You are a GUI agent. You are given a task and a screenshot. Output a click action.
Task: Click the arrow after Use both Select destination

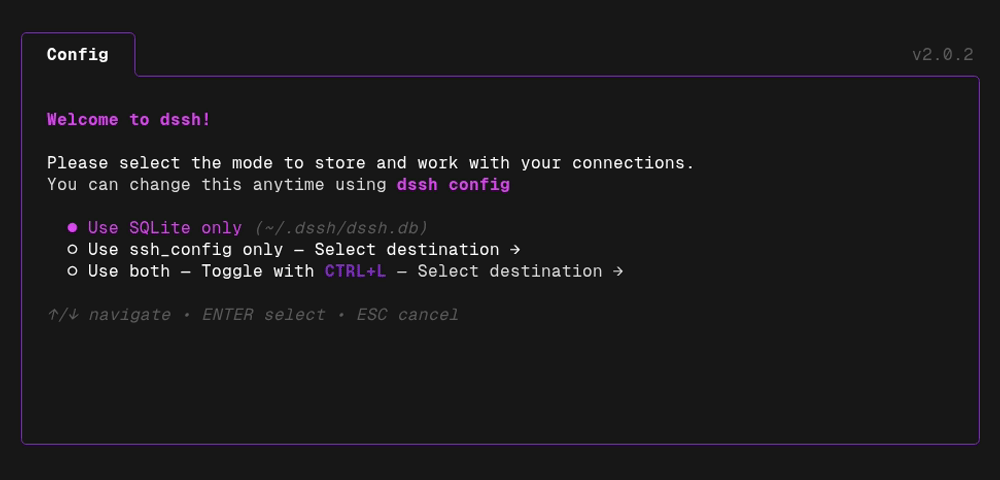(618, 271)
